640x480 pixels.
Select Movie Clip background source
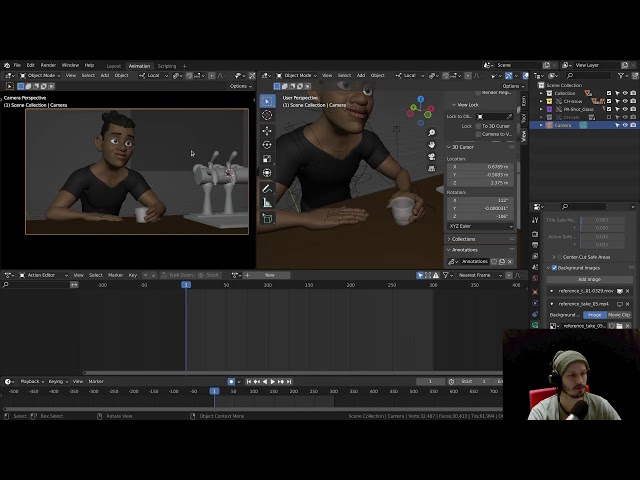click(619, 315)
